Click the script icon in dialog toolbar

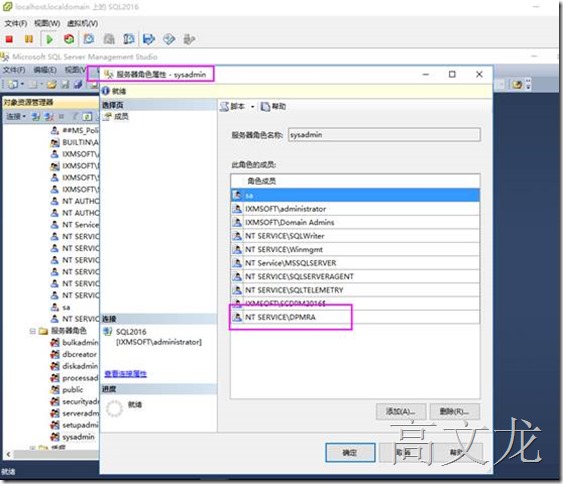coord(225,106)
